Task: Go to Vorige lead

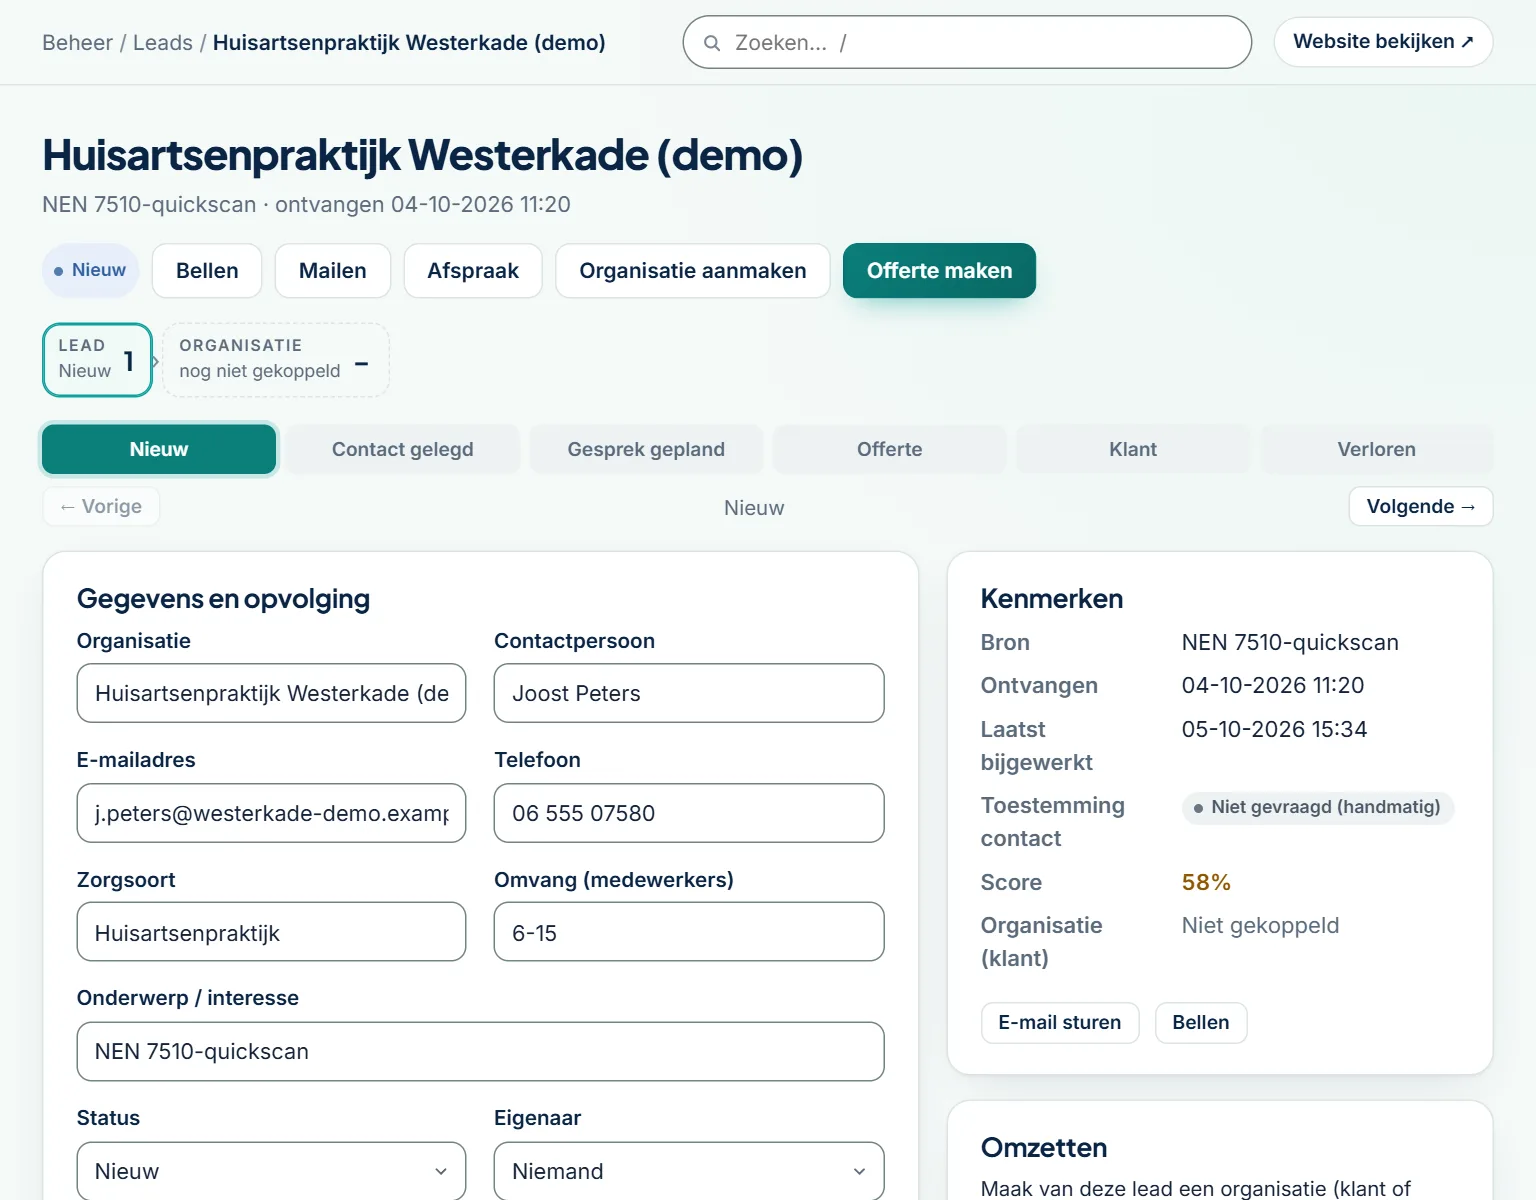Action: 101,506
